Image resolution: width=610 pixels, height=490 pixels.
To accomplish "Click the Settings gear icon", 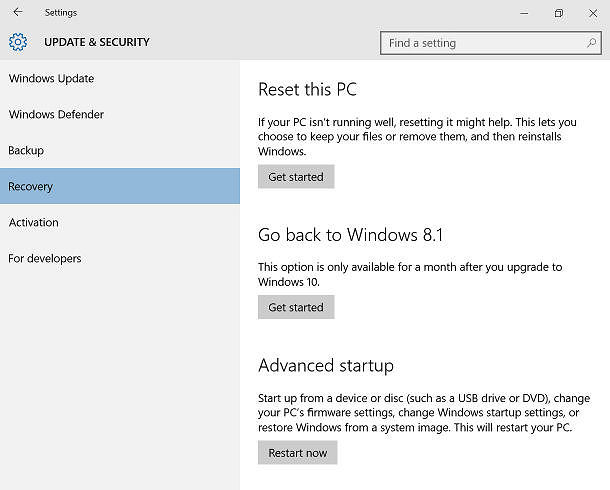I will [x=18, y=42].
